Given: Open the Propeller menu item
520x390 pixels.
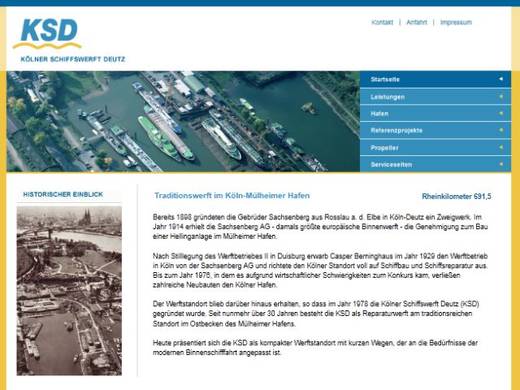Looking at the screenshot, I should click(x=435, y=147).
